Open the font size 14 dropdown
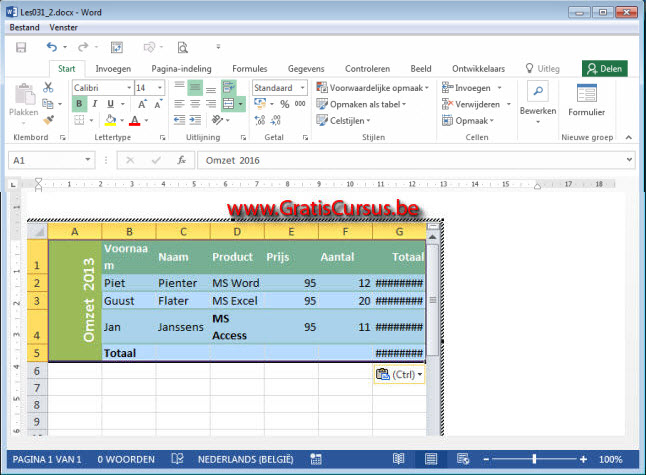This screenshot has height=475, width=646. click(x=160, y=88)
